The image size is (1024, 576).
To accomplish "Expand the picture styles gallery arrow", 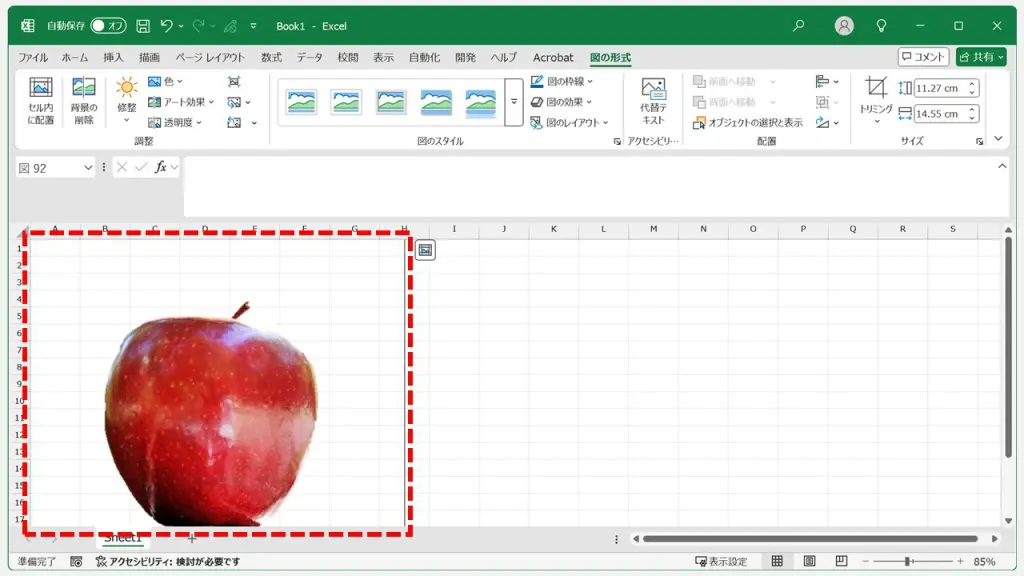I will (514, 102).
